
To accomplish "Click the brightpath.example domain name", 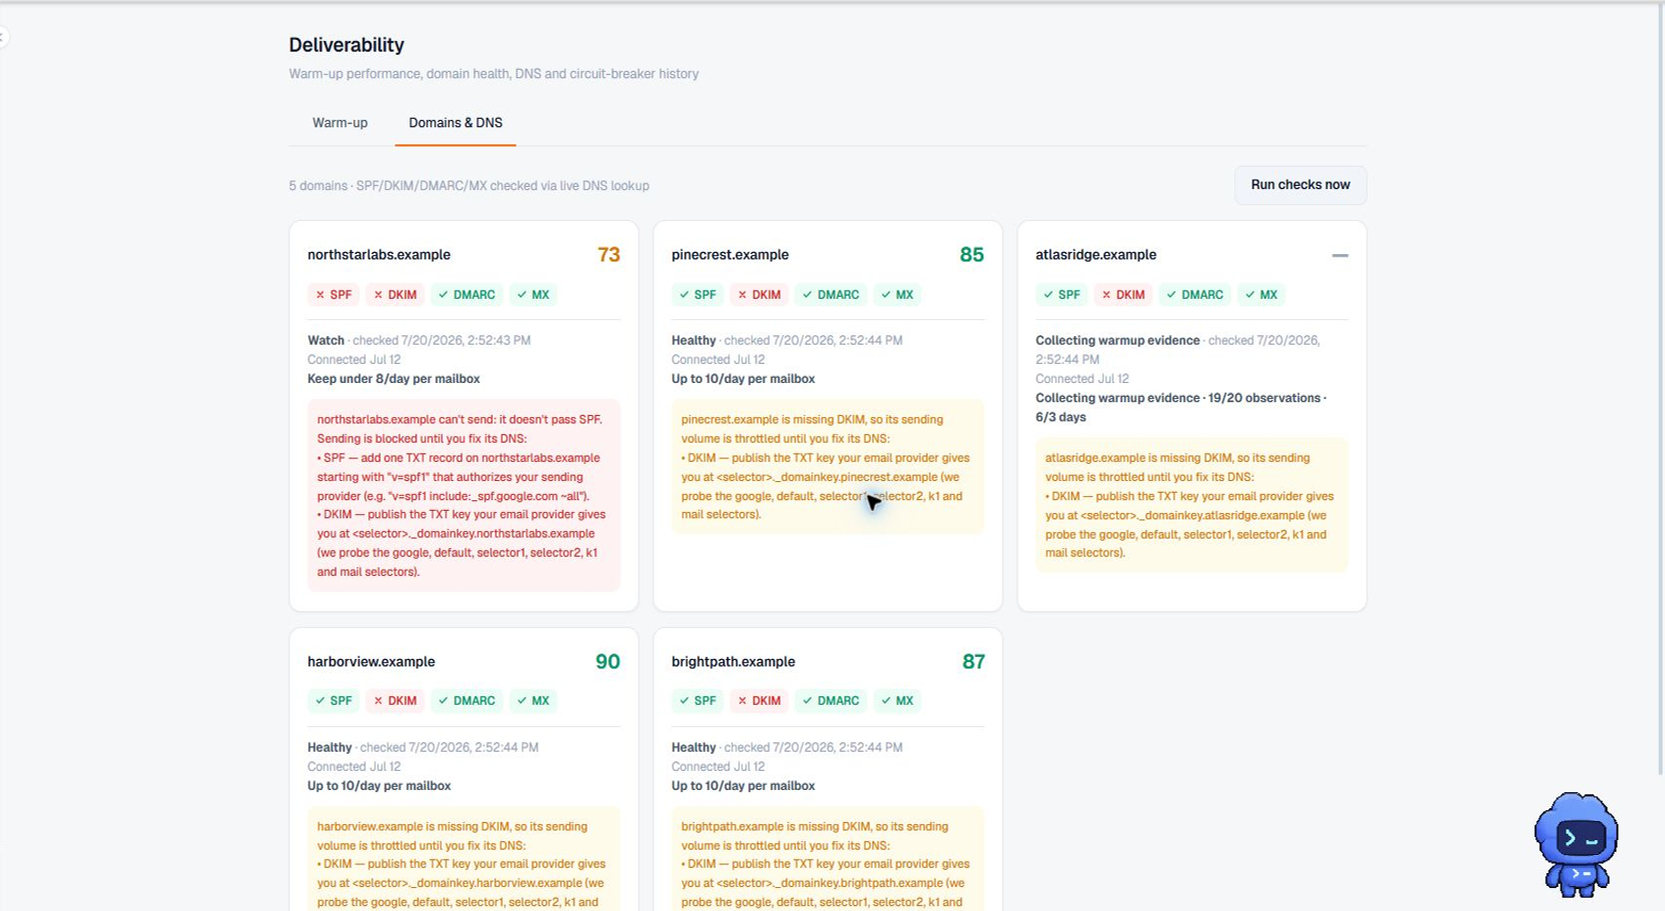I will (733, 662).
